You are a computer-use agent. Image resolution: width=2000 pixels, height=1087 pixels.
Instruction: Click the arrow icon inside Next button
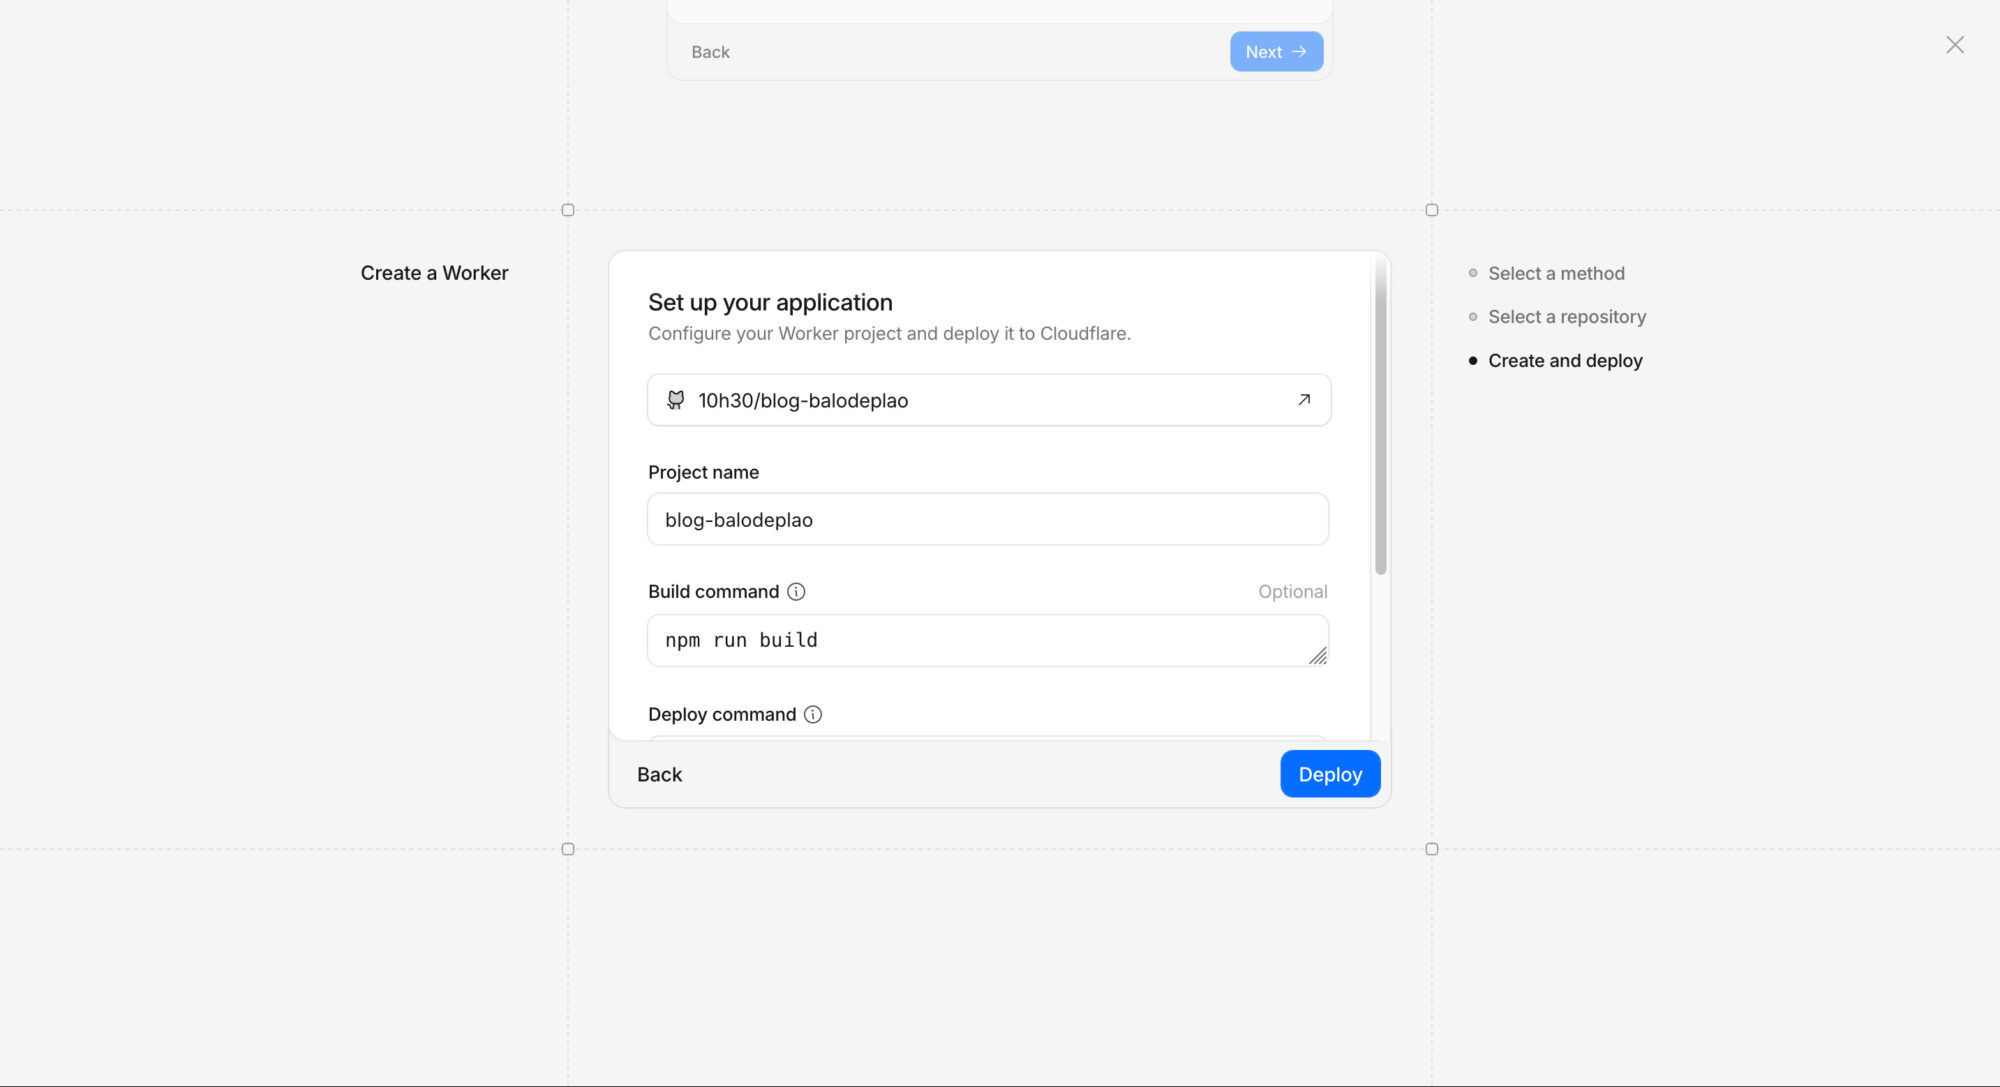[x=1299, y=52]
